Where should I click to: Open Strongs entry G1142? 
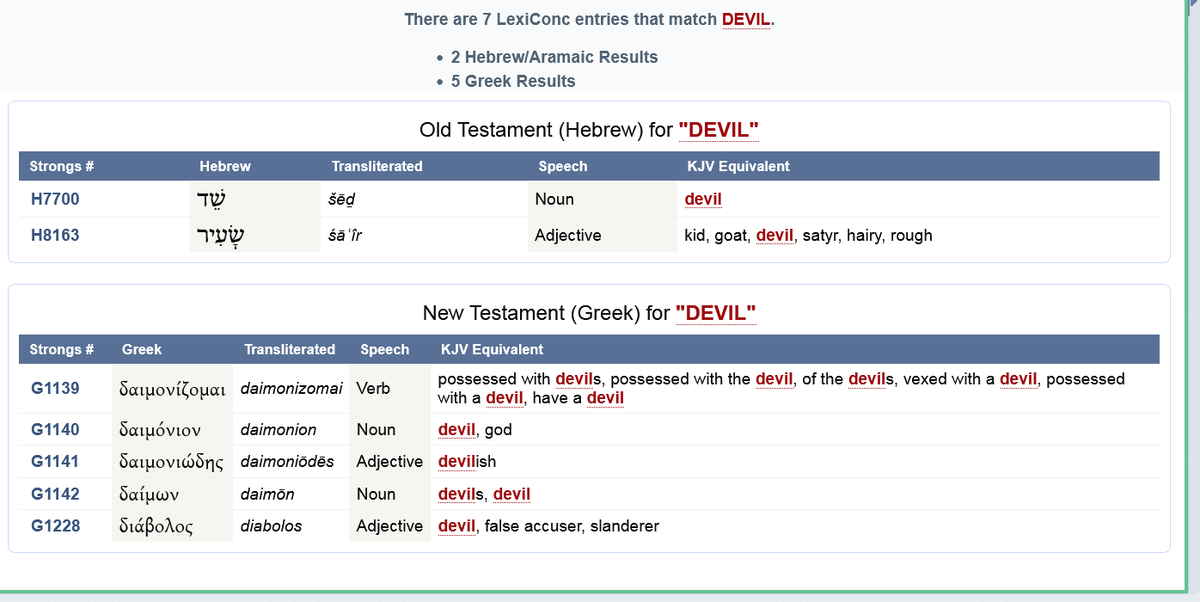[x=55, y=493]
